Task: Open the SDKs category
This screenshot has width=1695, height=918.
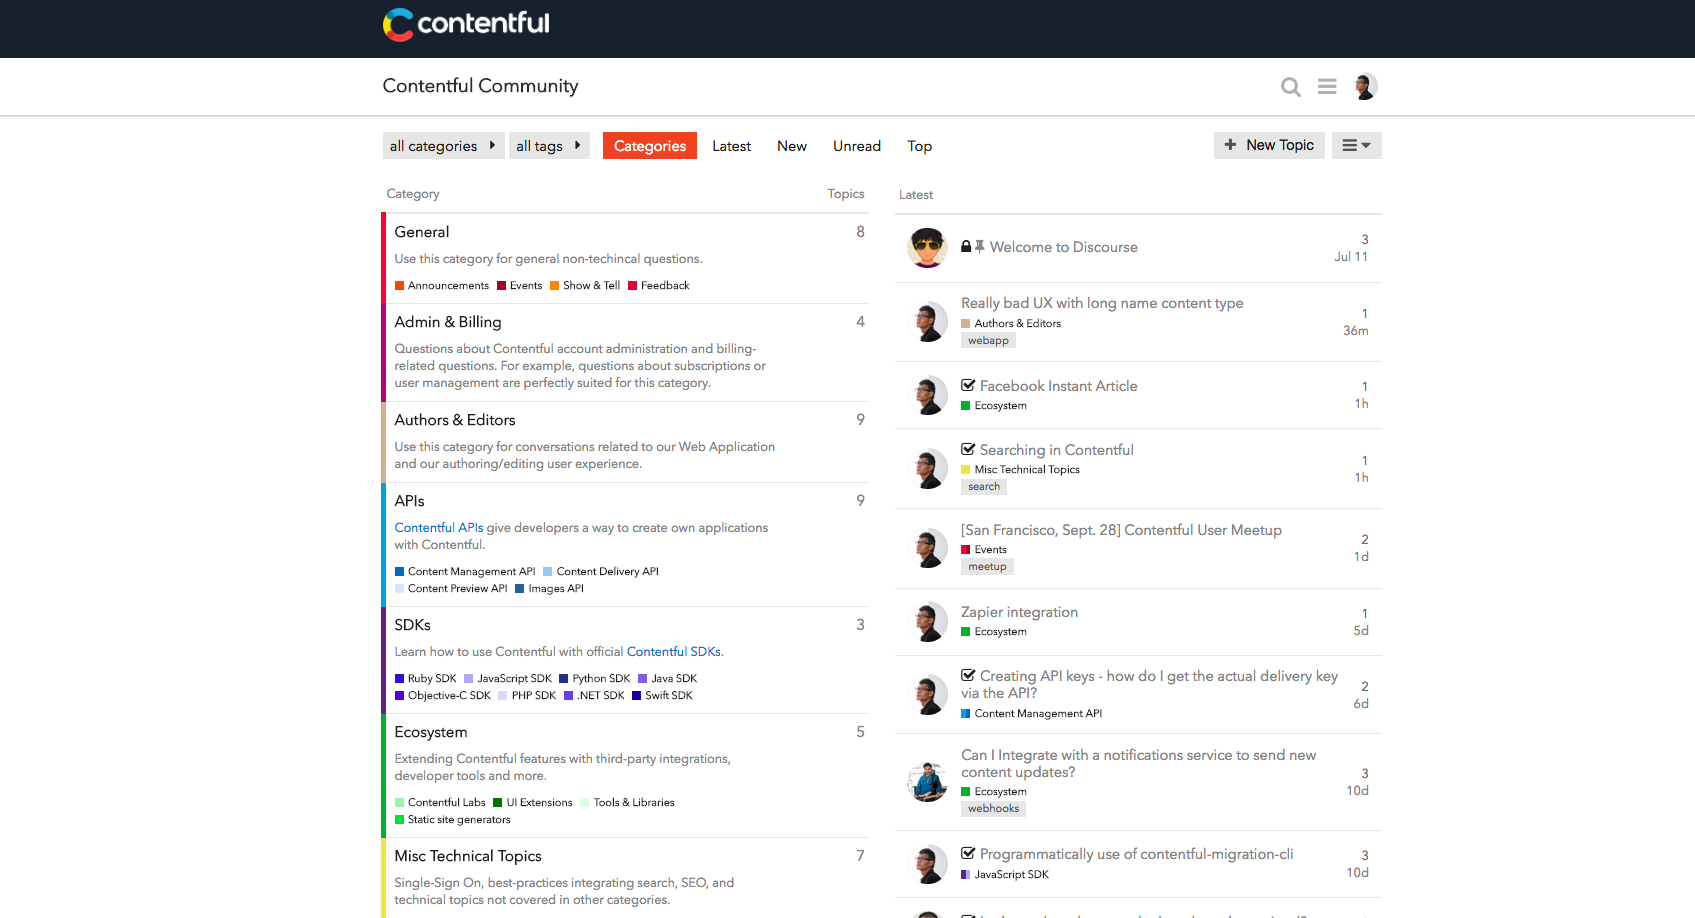Action: (x=412, y=625)
